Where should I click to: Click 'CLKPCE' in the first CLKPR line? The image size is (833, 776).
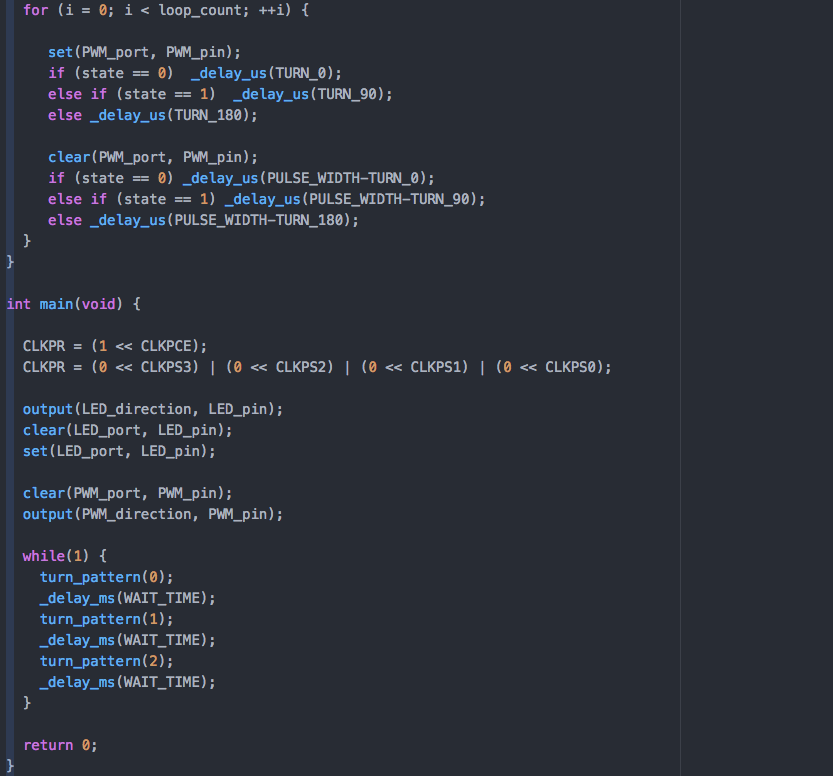click(166, 346)
